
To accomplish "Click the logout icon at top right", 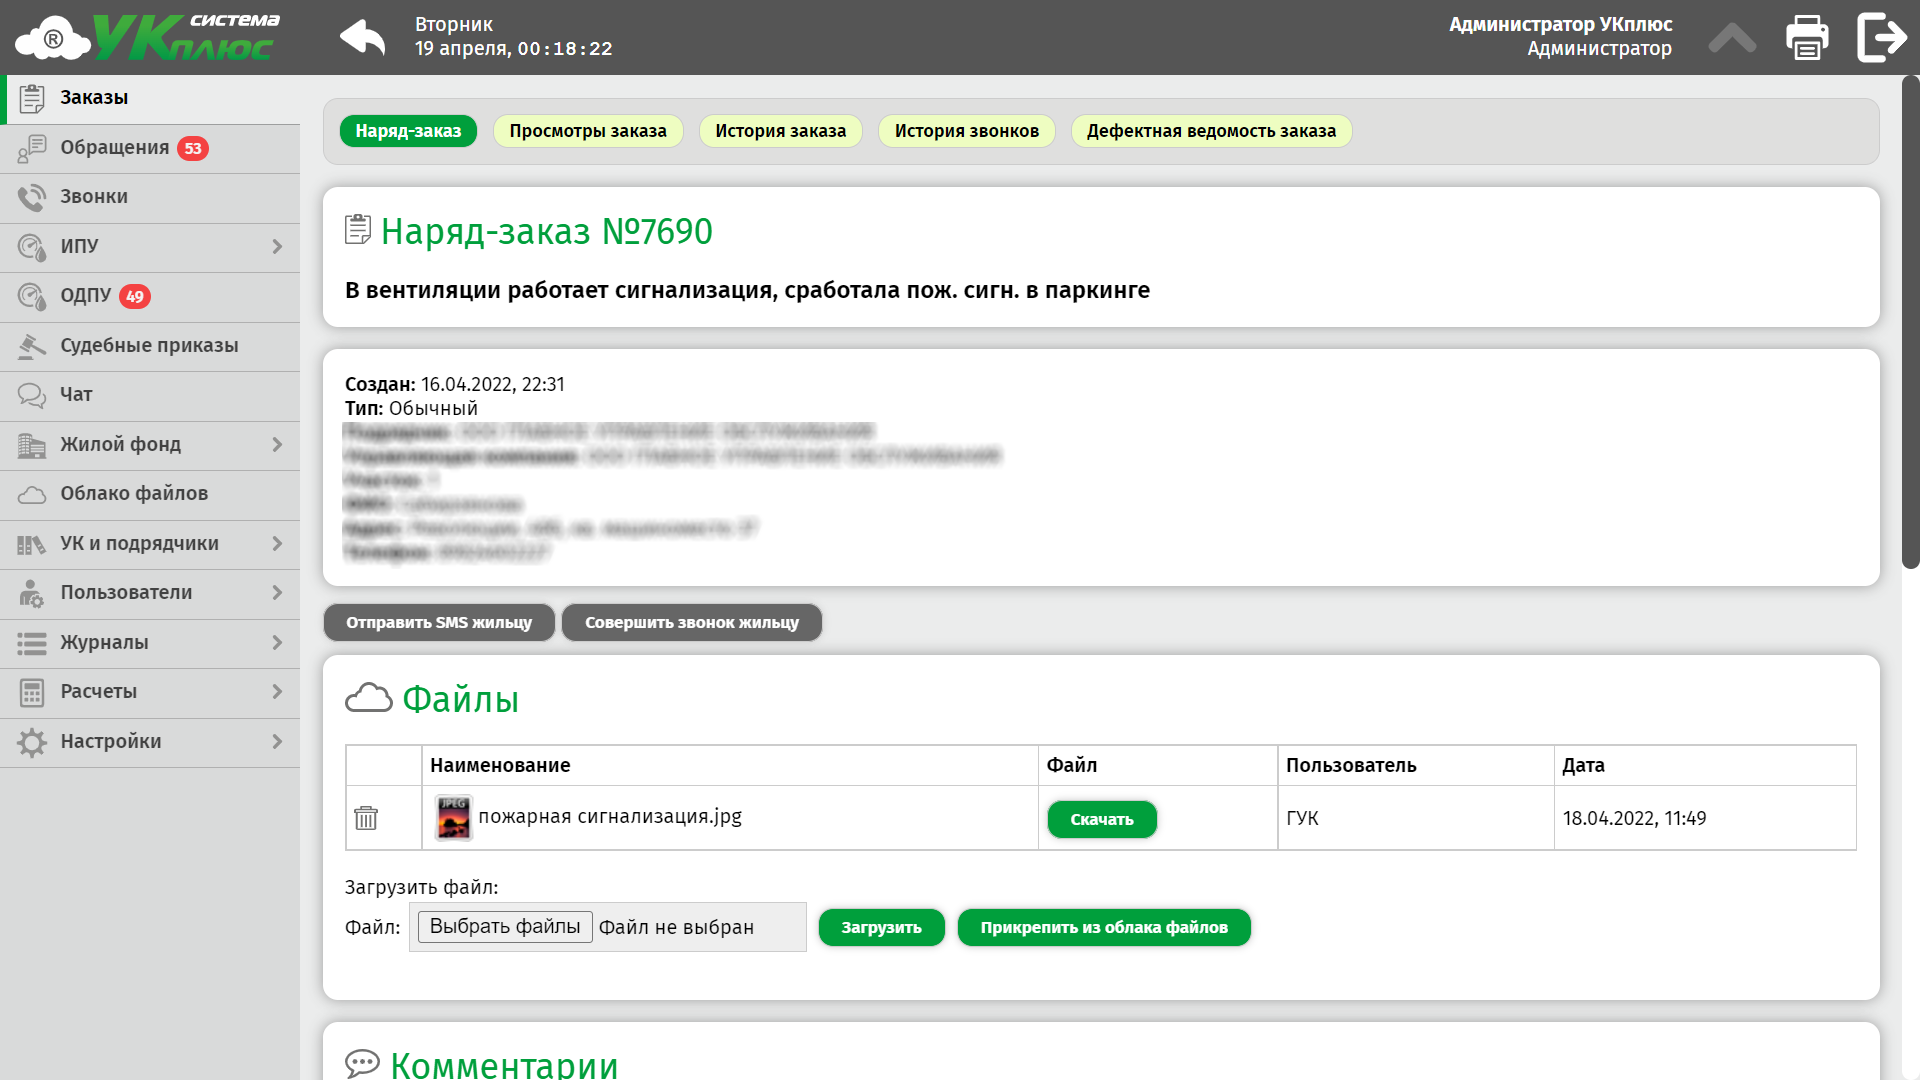I will (x=1882, y=38).
